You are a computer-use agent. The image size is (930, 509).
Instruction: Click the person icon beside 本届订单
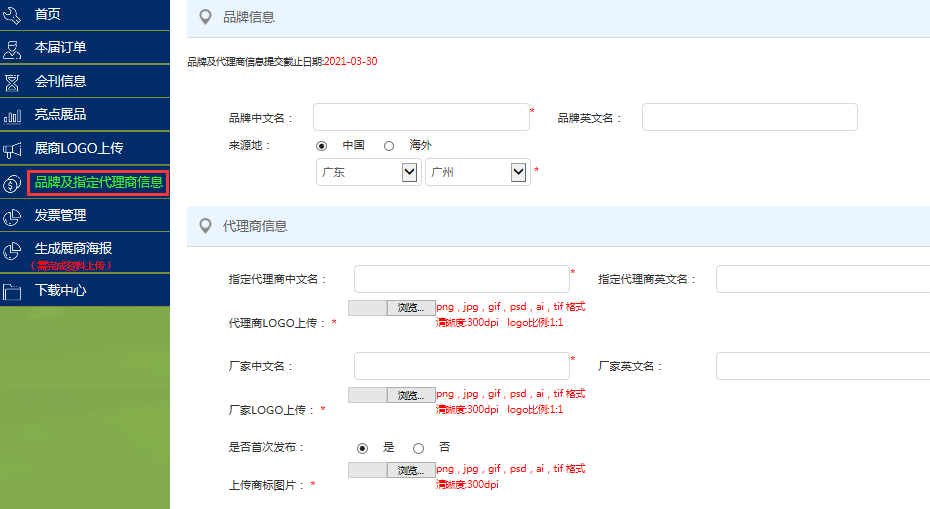pyautogui.click(x=13, y=47)
